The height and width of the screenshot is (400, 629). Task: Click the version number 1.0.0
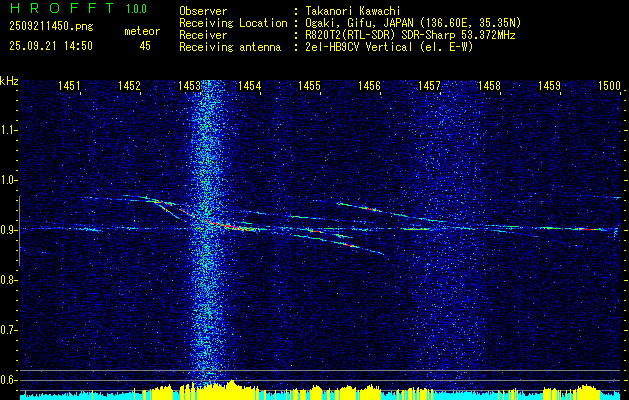click(x=136, y=9)
